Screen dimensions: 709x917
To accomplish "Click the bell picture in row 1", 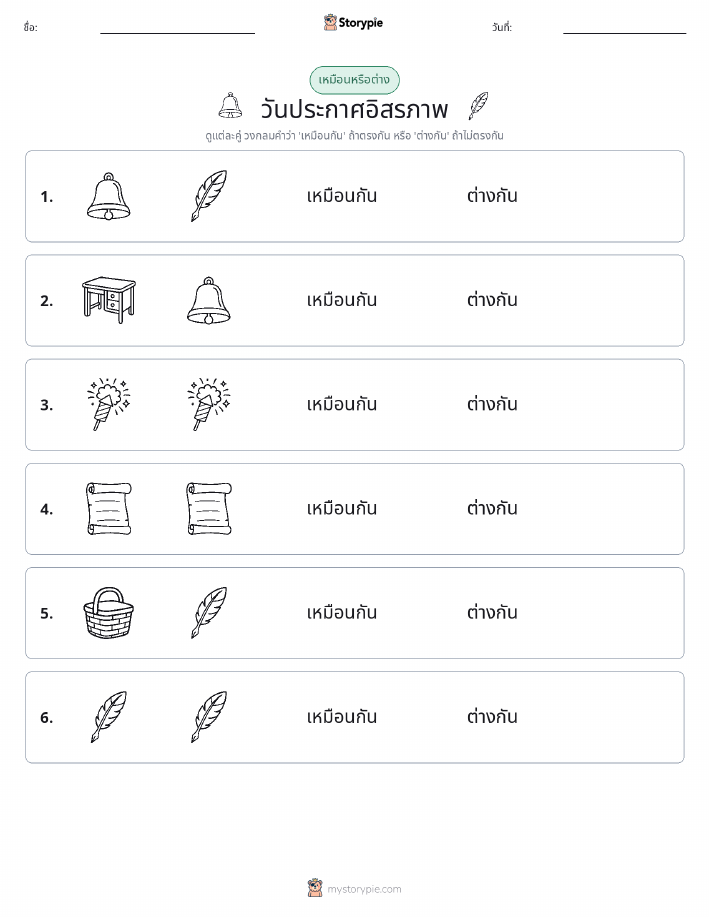I will [108, 196].
